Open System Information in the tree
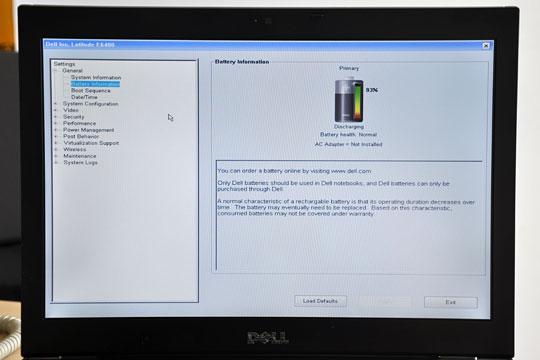Viewport: 540px width, 360px height. click(x=96, y=78)
